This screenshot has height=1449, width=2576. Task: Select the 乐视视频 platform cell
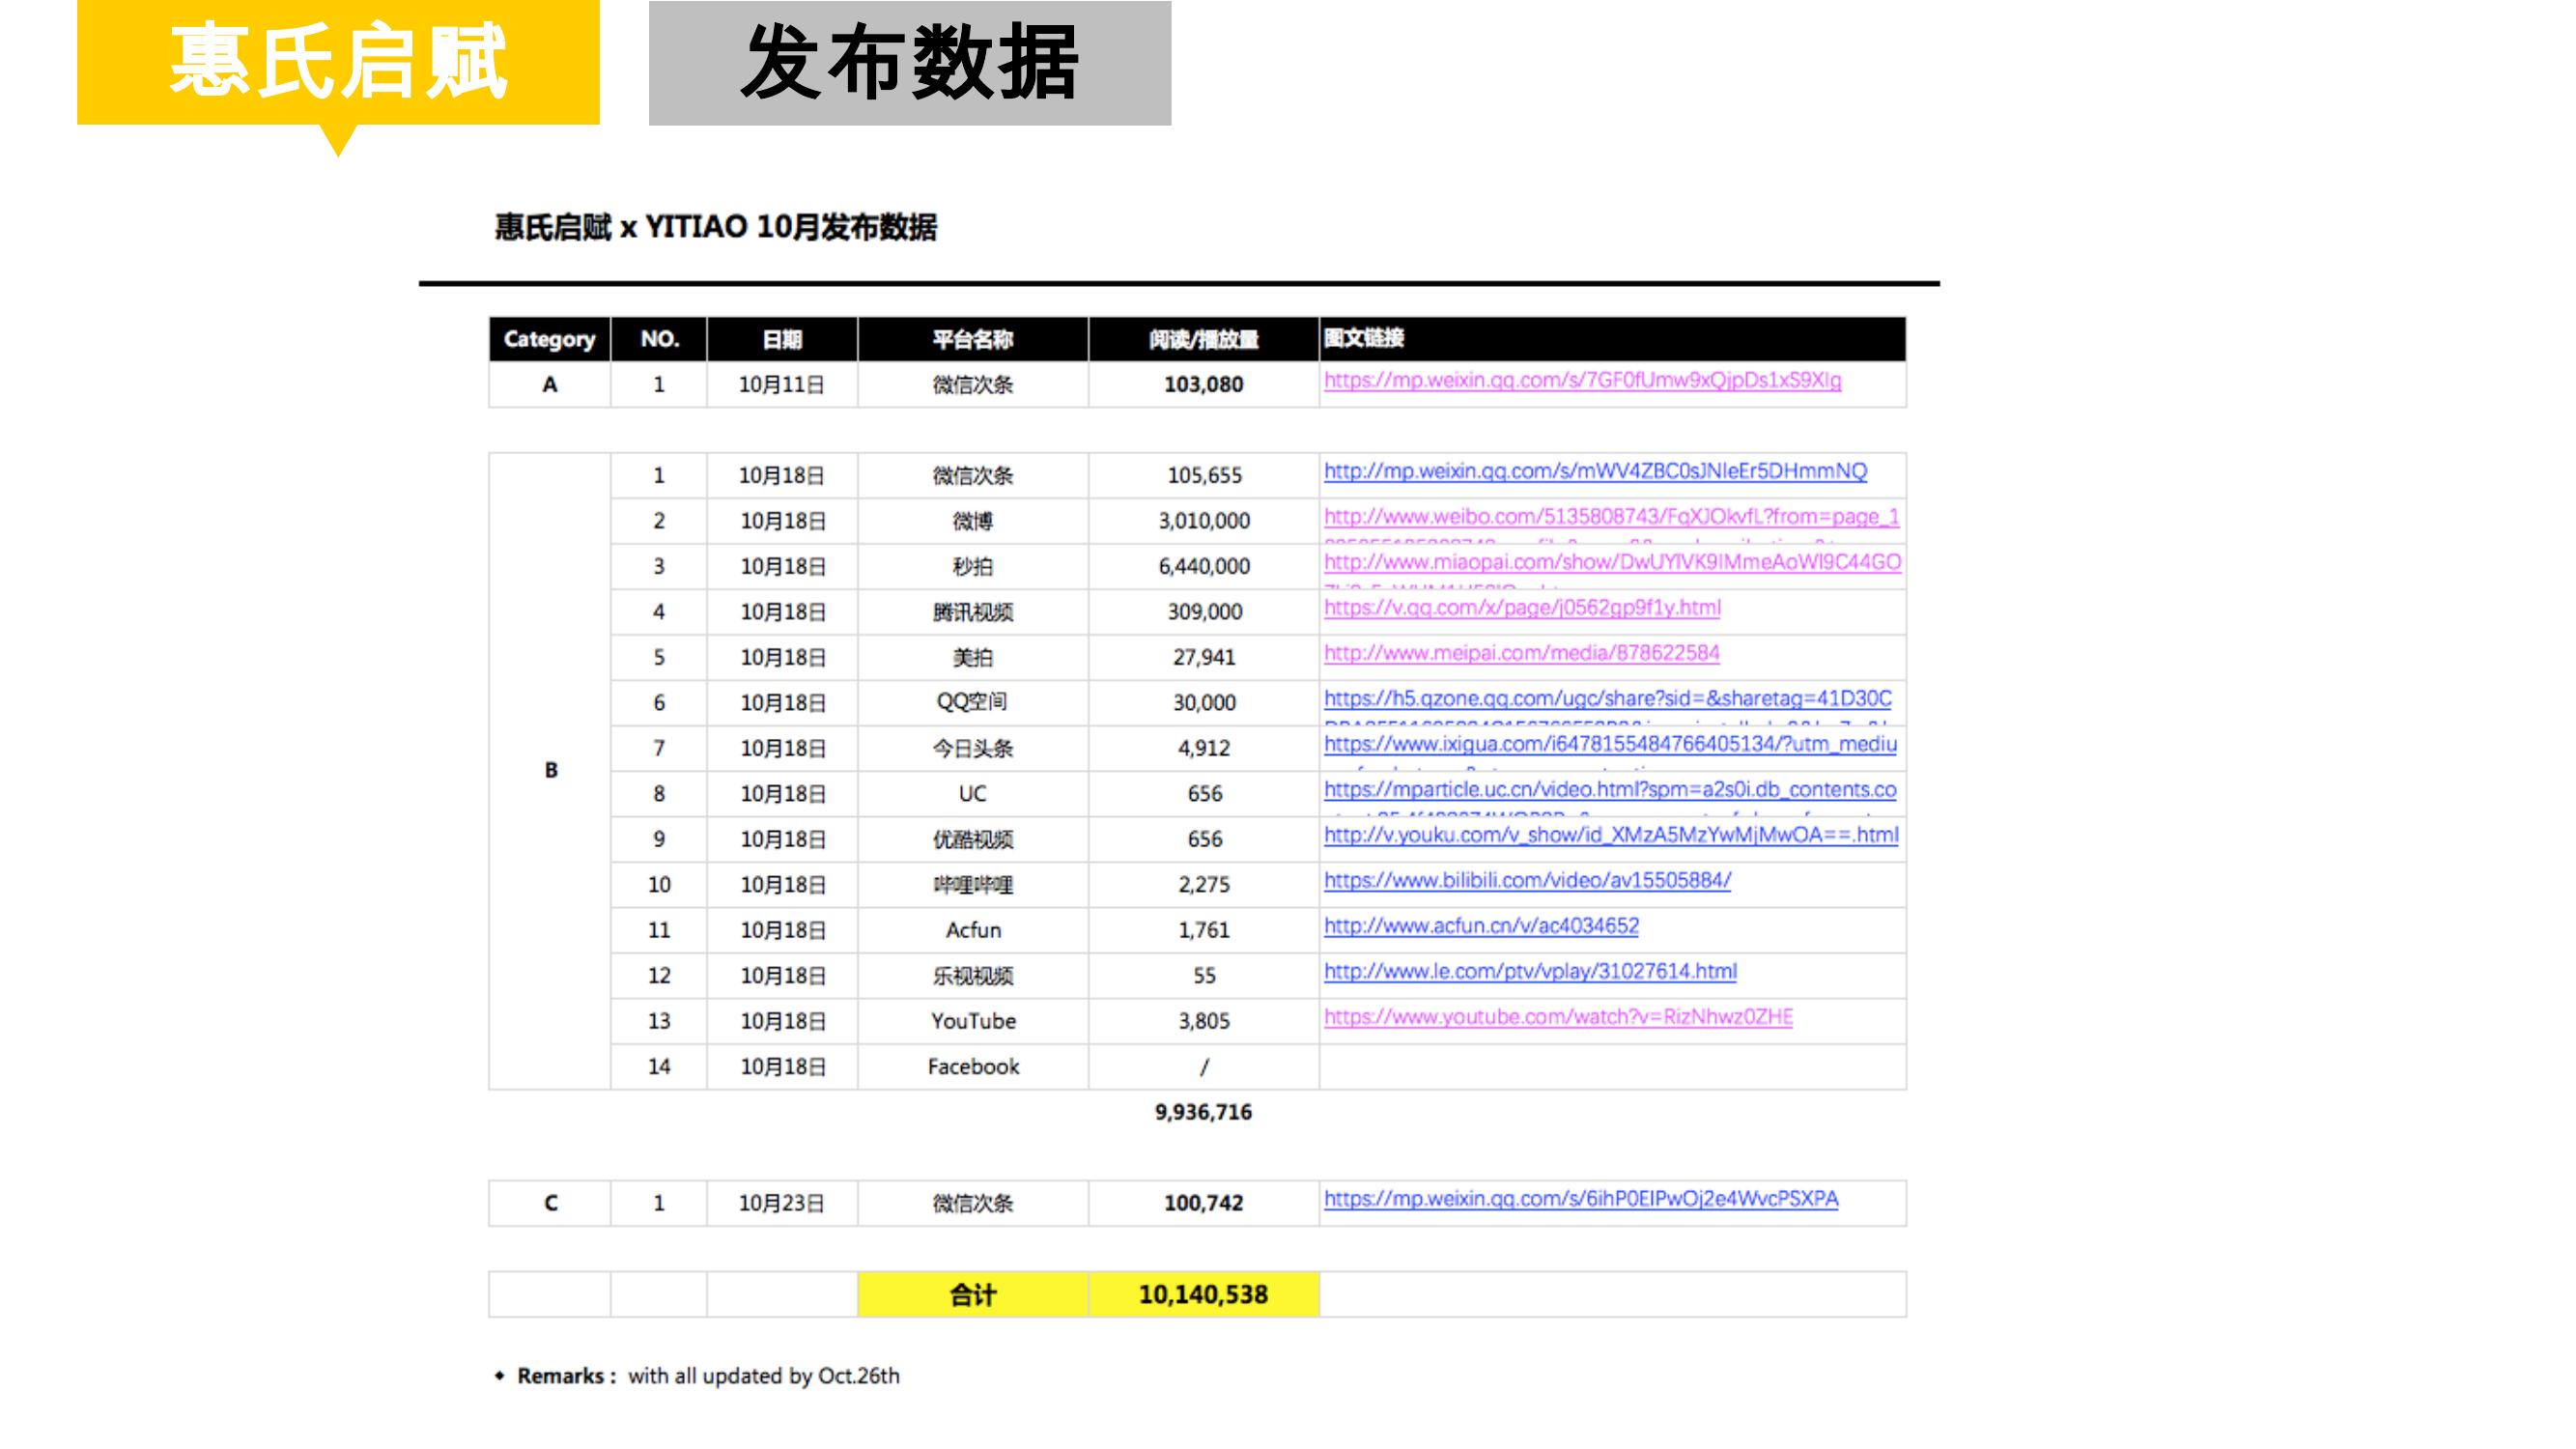tap(973, 976)
